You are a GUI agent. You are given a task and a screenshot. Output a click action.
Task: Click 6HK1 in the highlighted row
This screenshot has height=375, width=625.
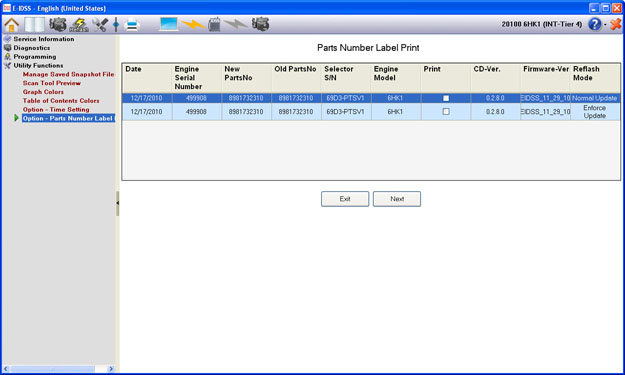pyautogui.click(x=395, y=98)
